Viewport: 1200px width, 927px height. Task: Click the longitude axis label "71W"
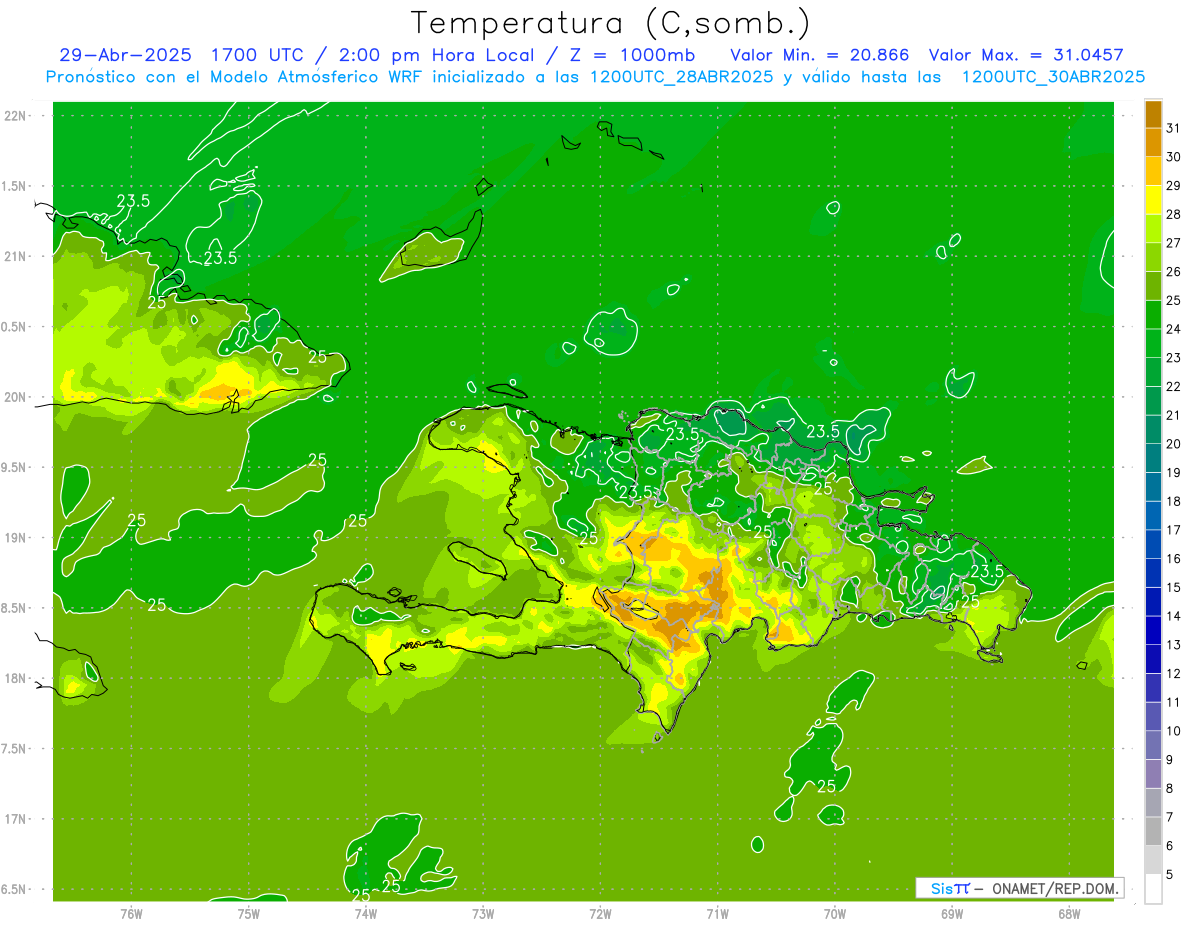coord(717,914)
